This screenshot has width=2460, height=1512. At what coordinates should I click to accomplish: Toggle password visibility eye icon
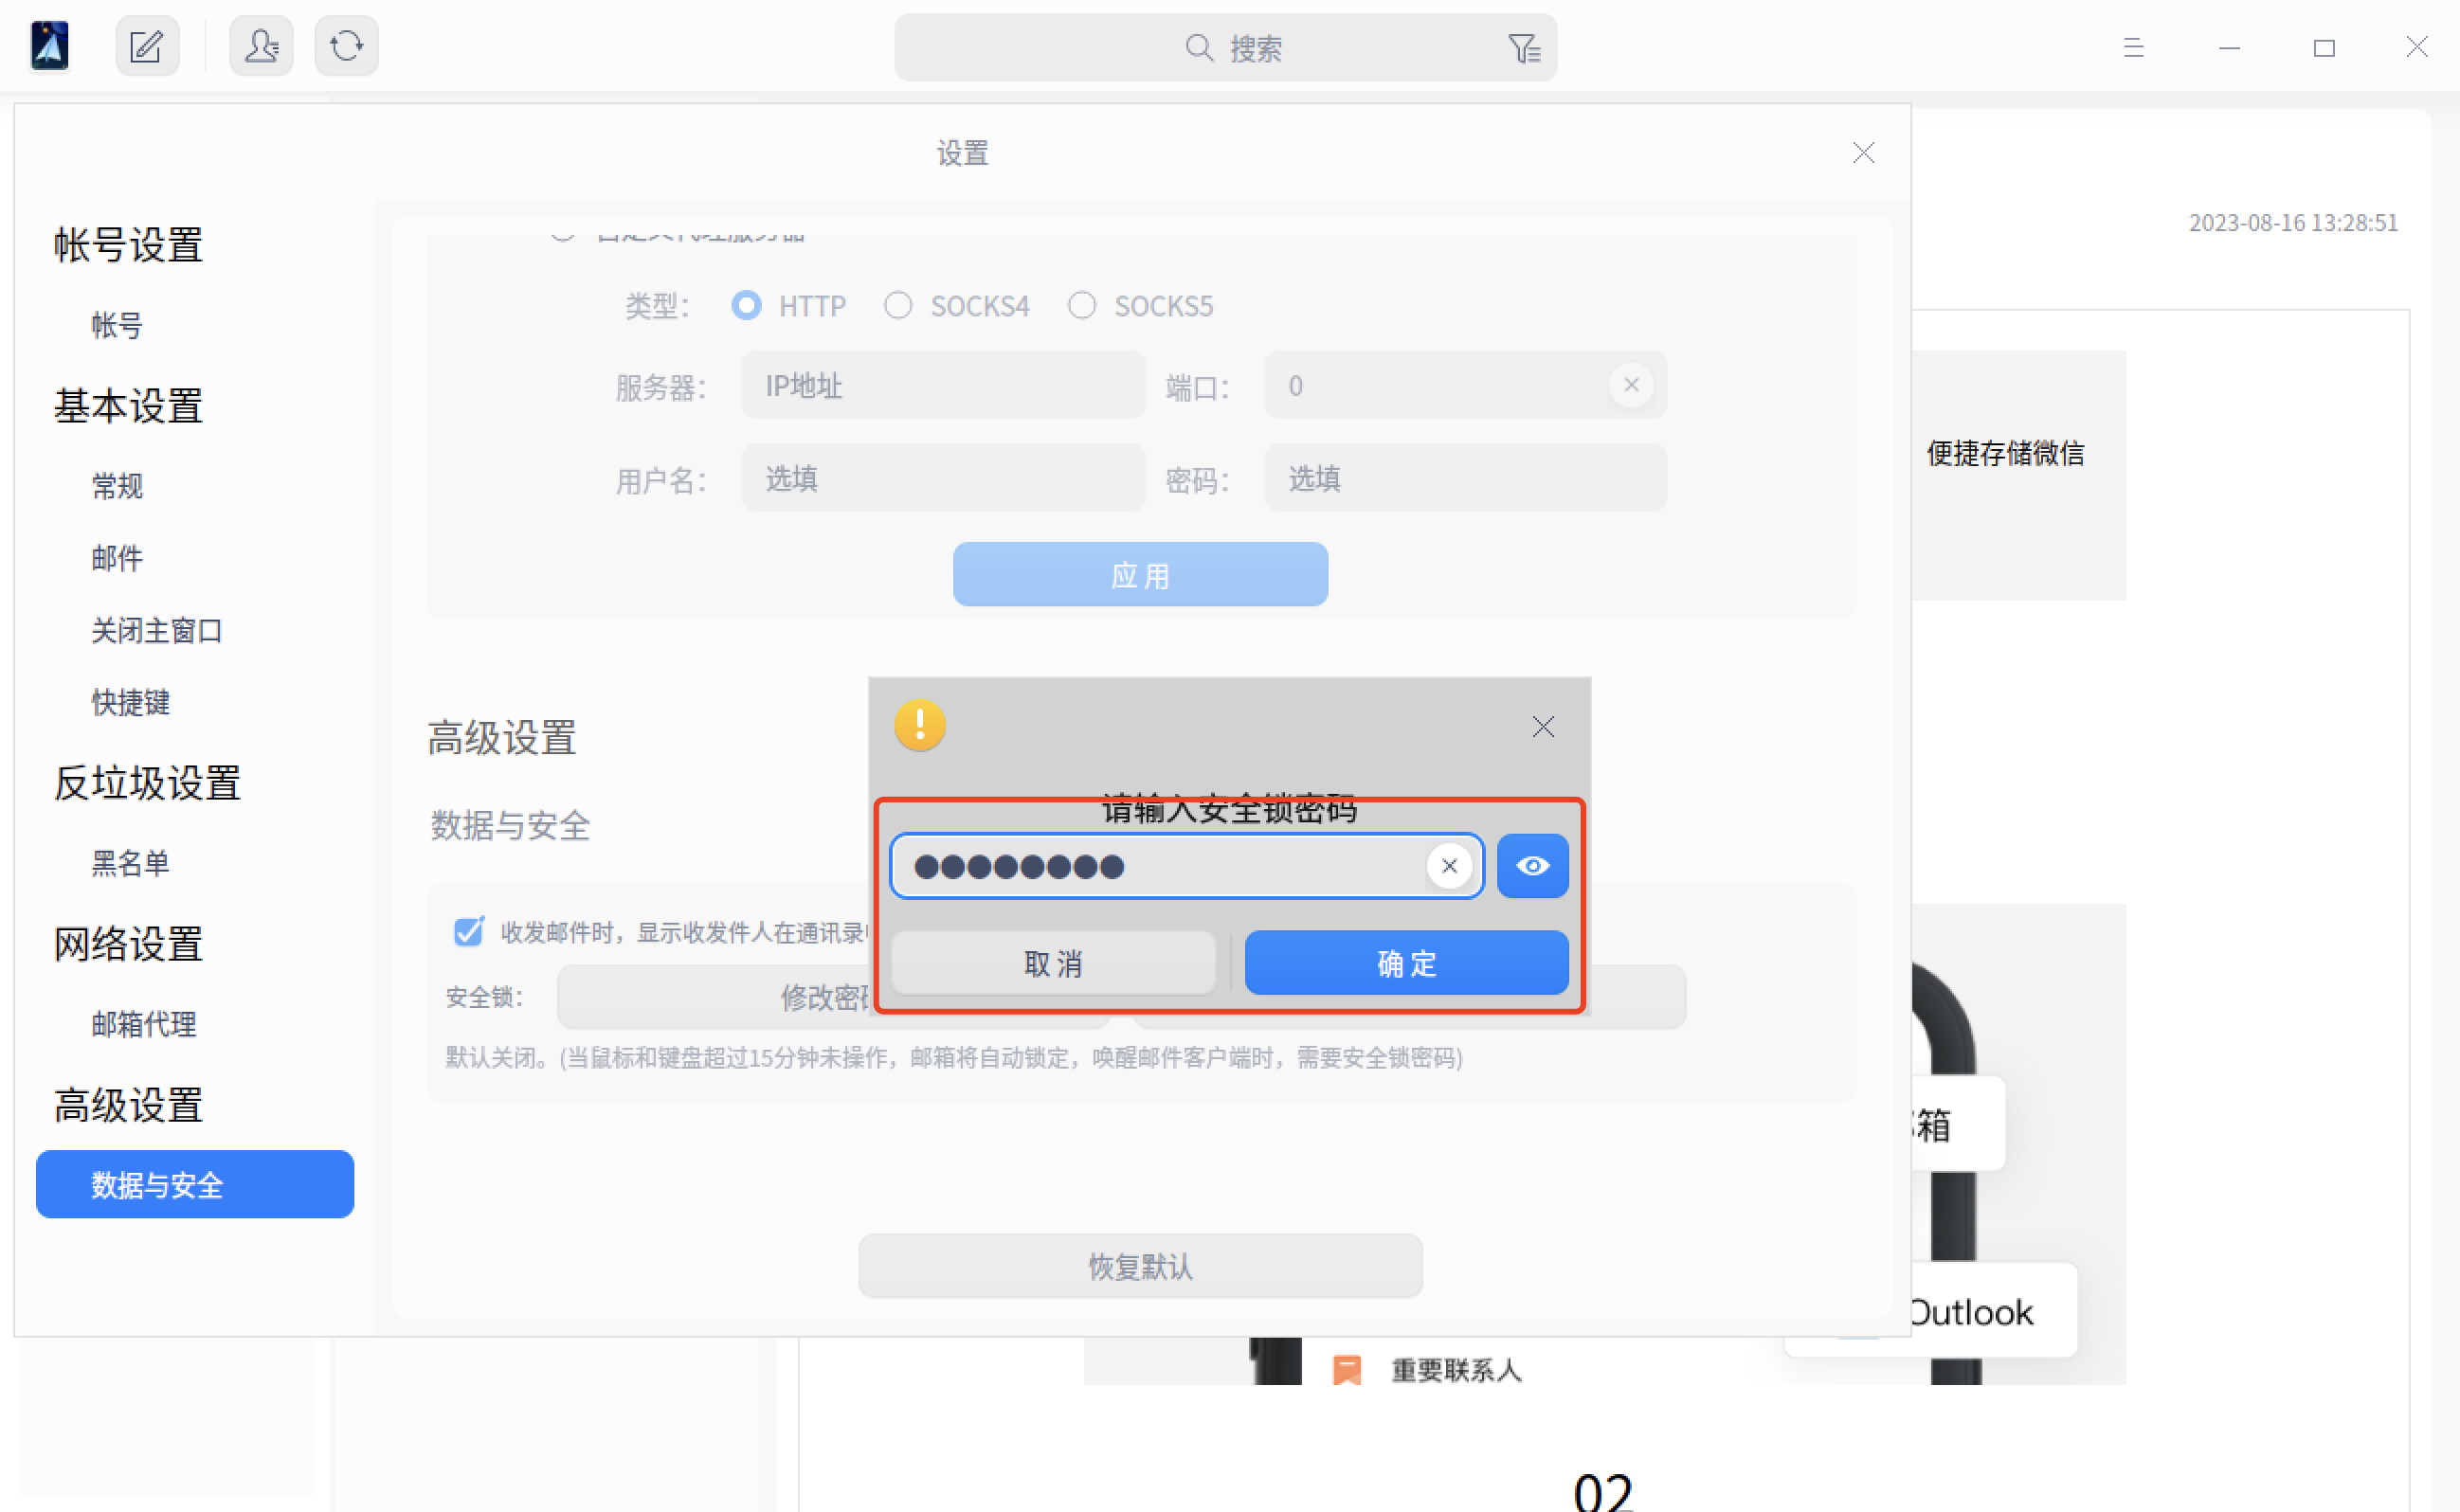(1532, 866)
